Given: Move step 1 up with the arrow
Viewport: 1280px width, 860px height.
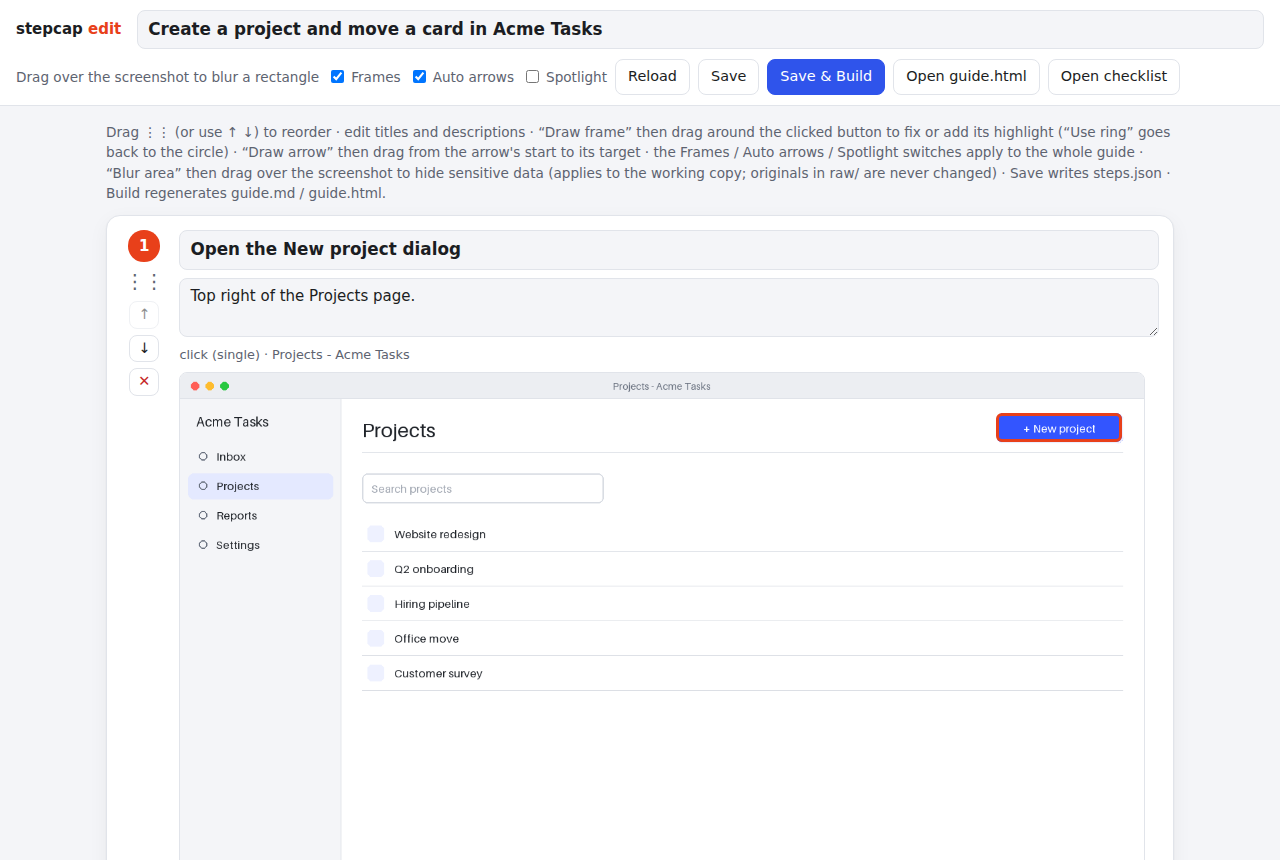Looking at the screenshot, I should tap(144, 315).
